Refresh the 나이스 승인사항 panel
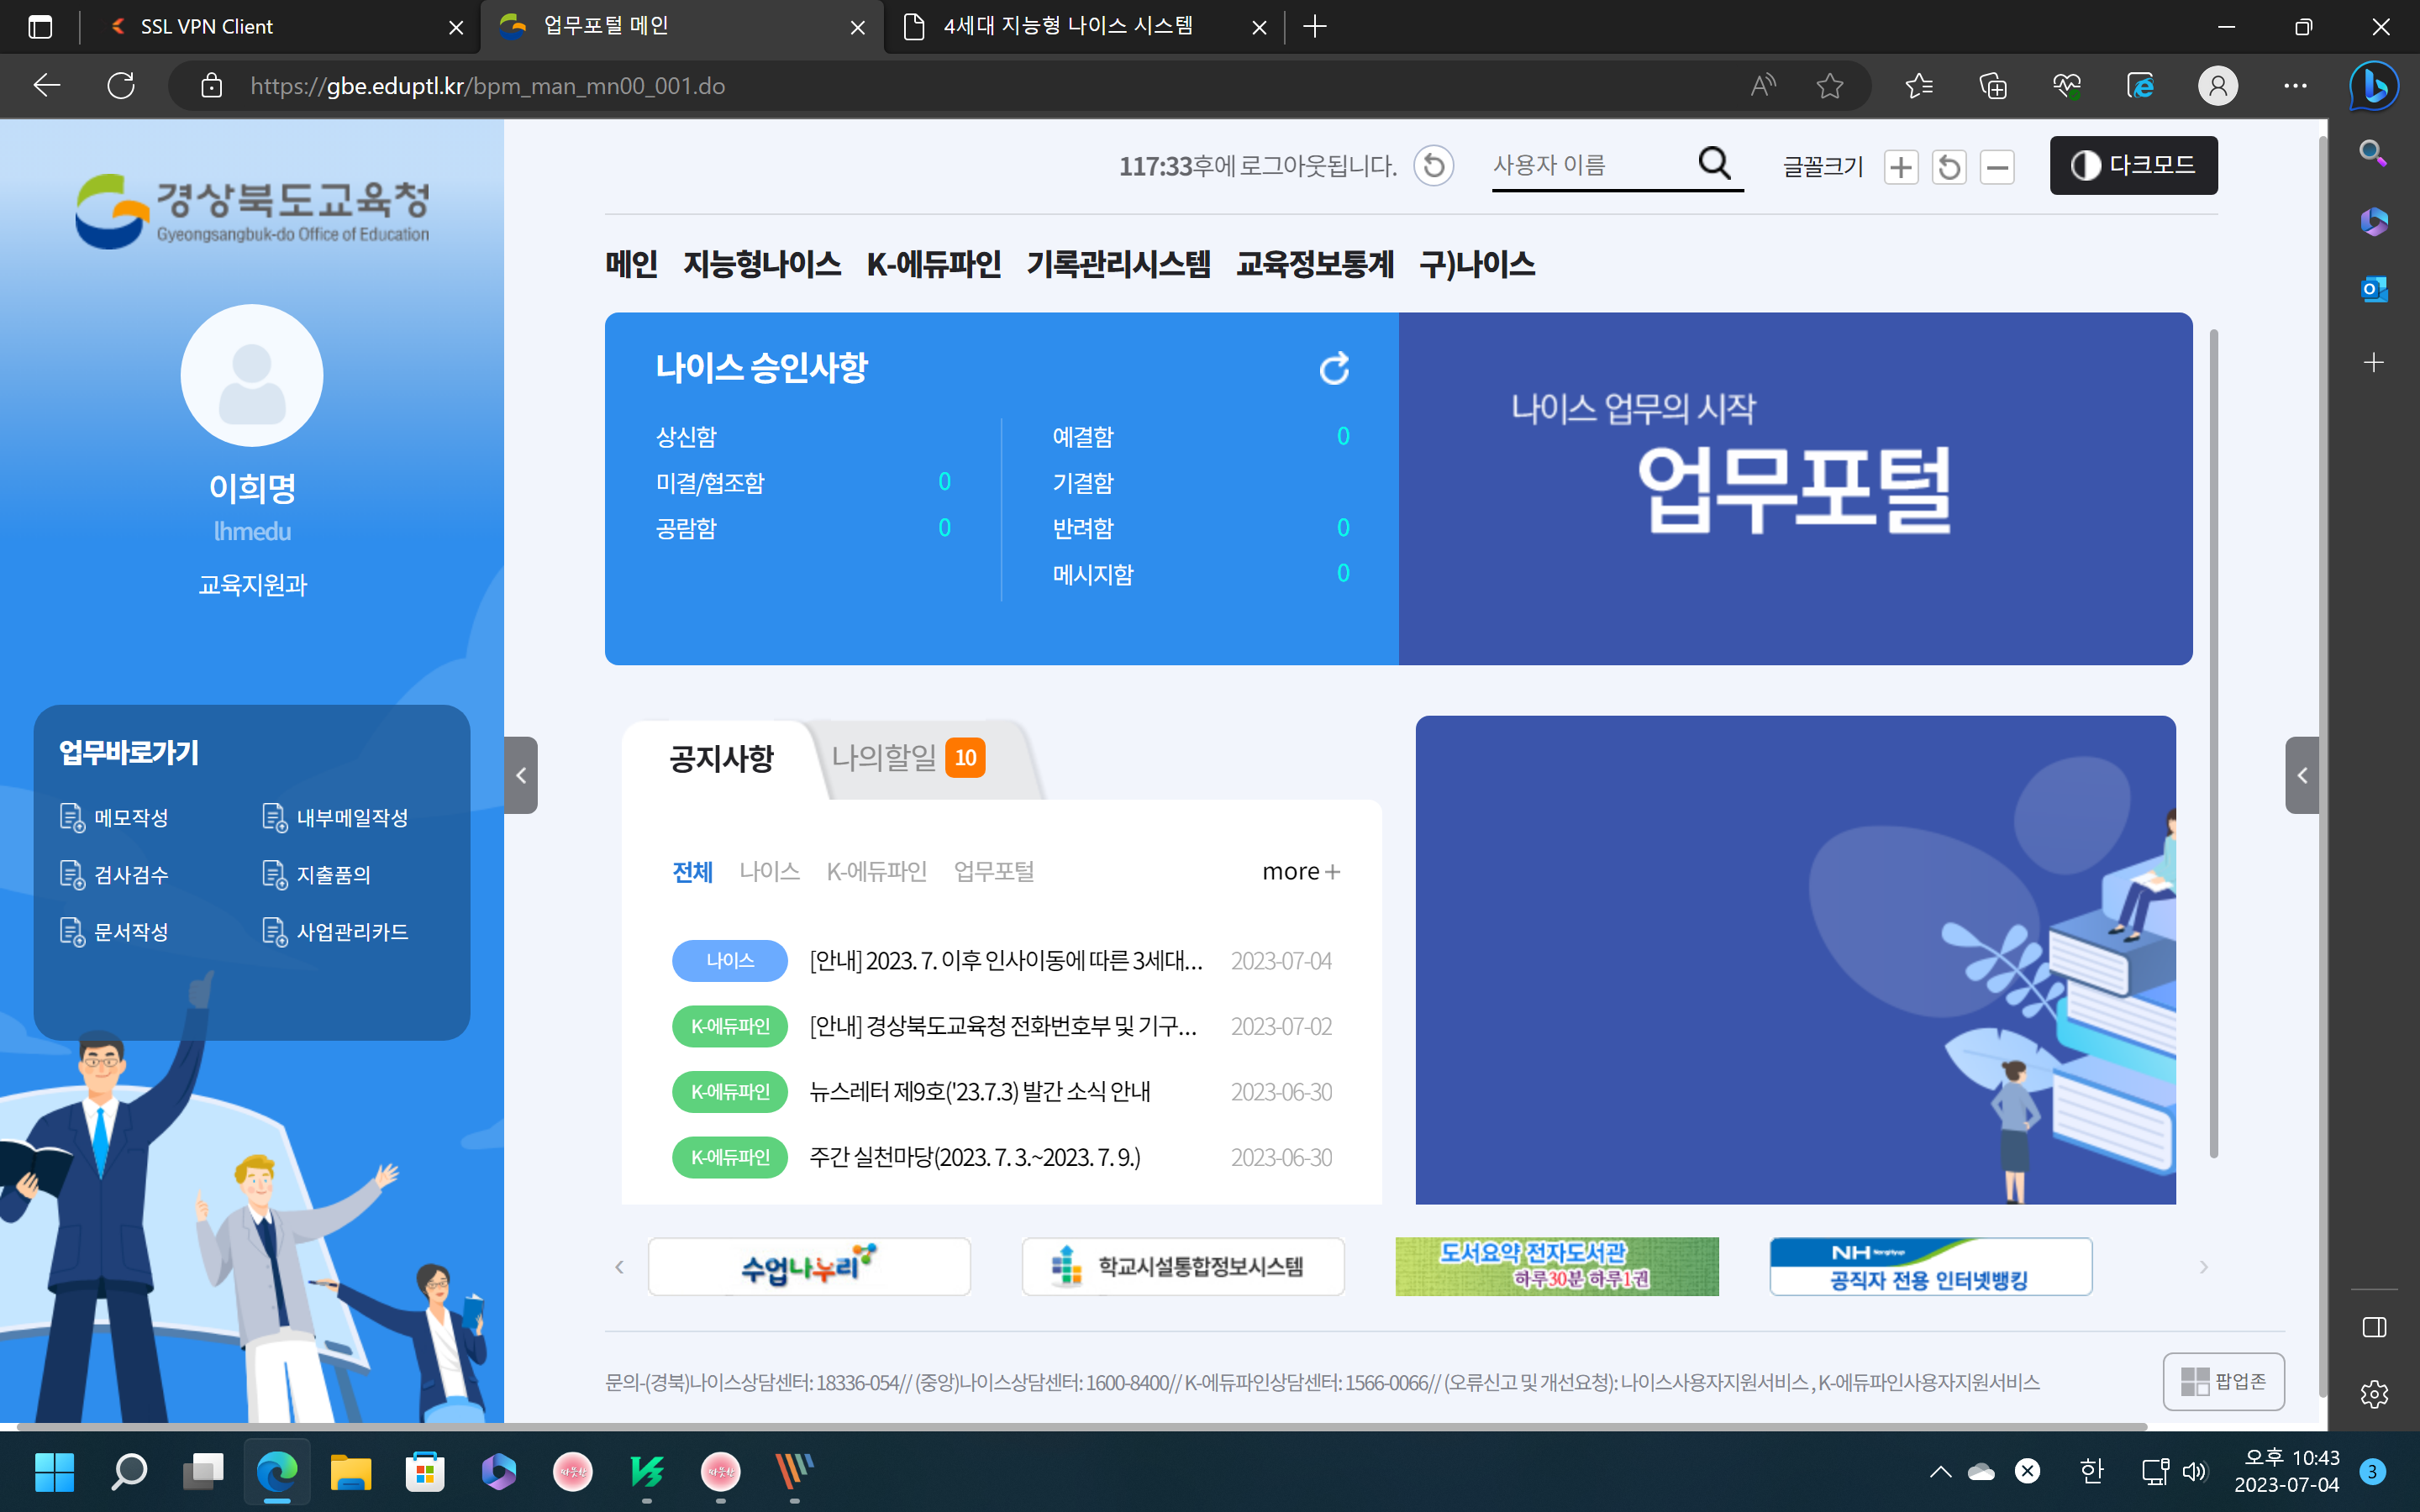 pos(1334,369)
